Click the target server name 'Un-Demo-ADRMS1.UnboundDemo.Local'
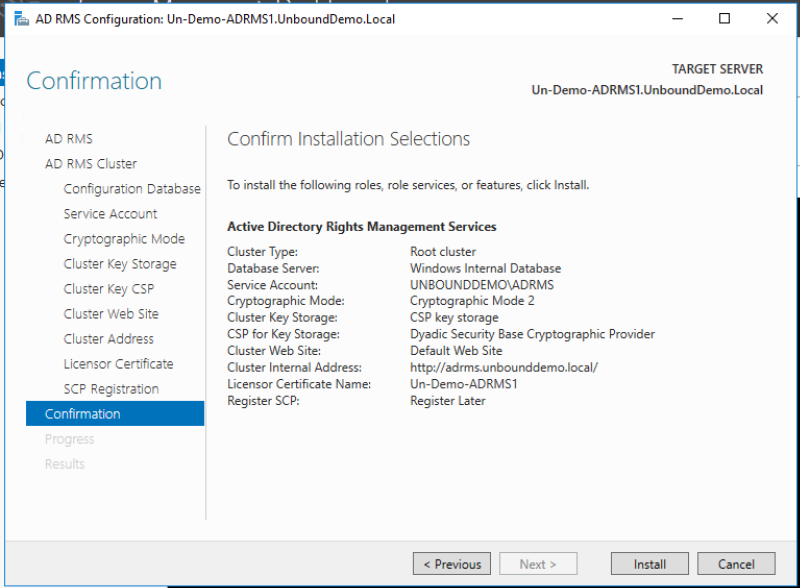Screen dimensions: 800x588 647,90
